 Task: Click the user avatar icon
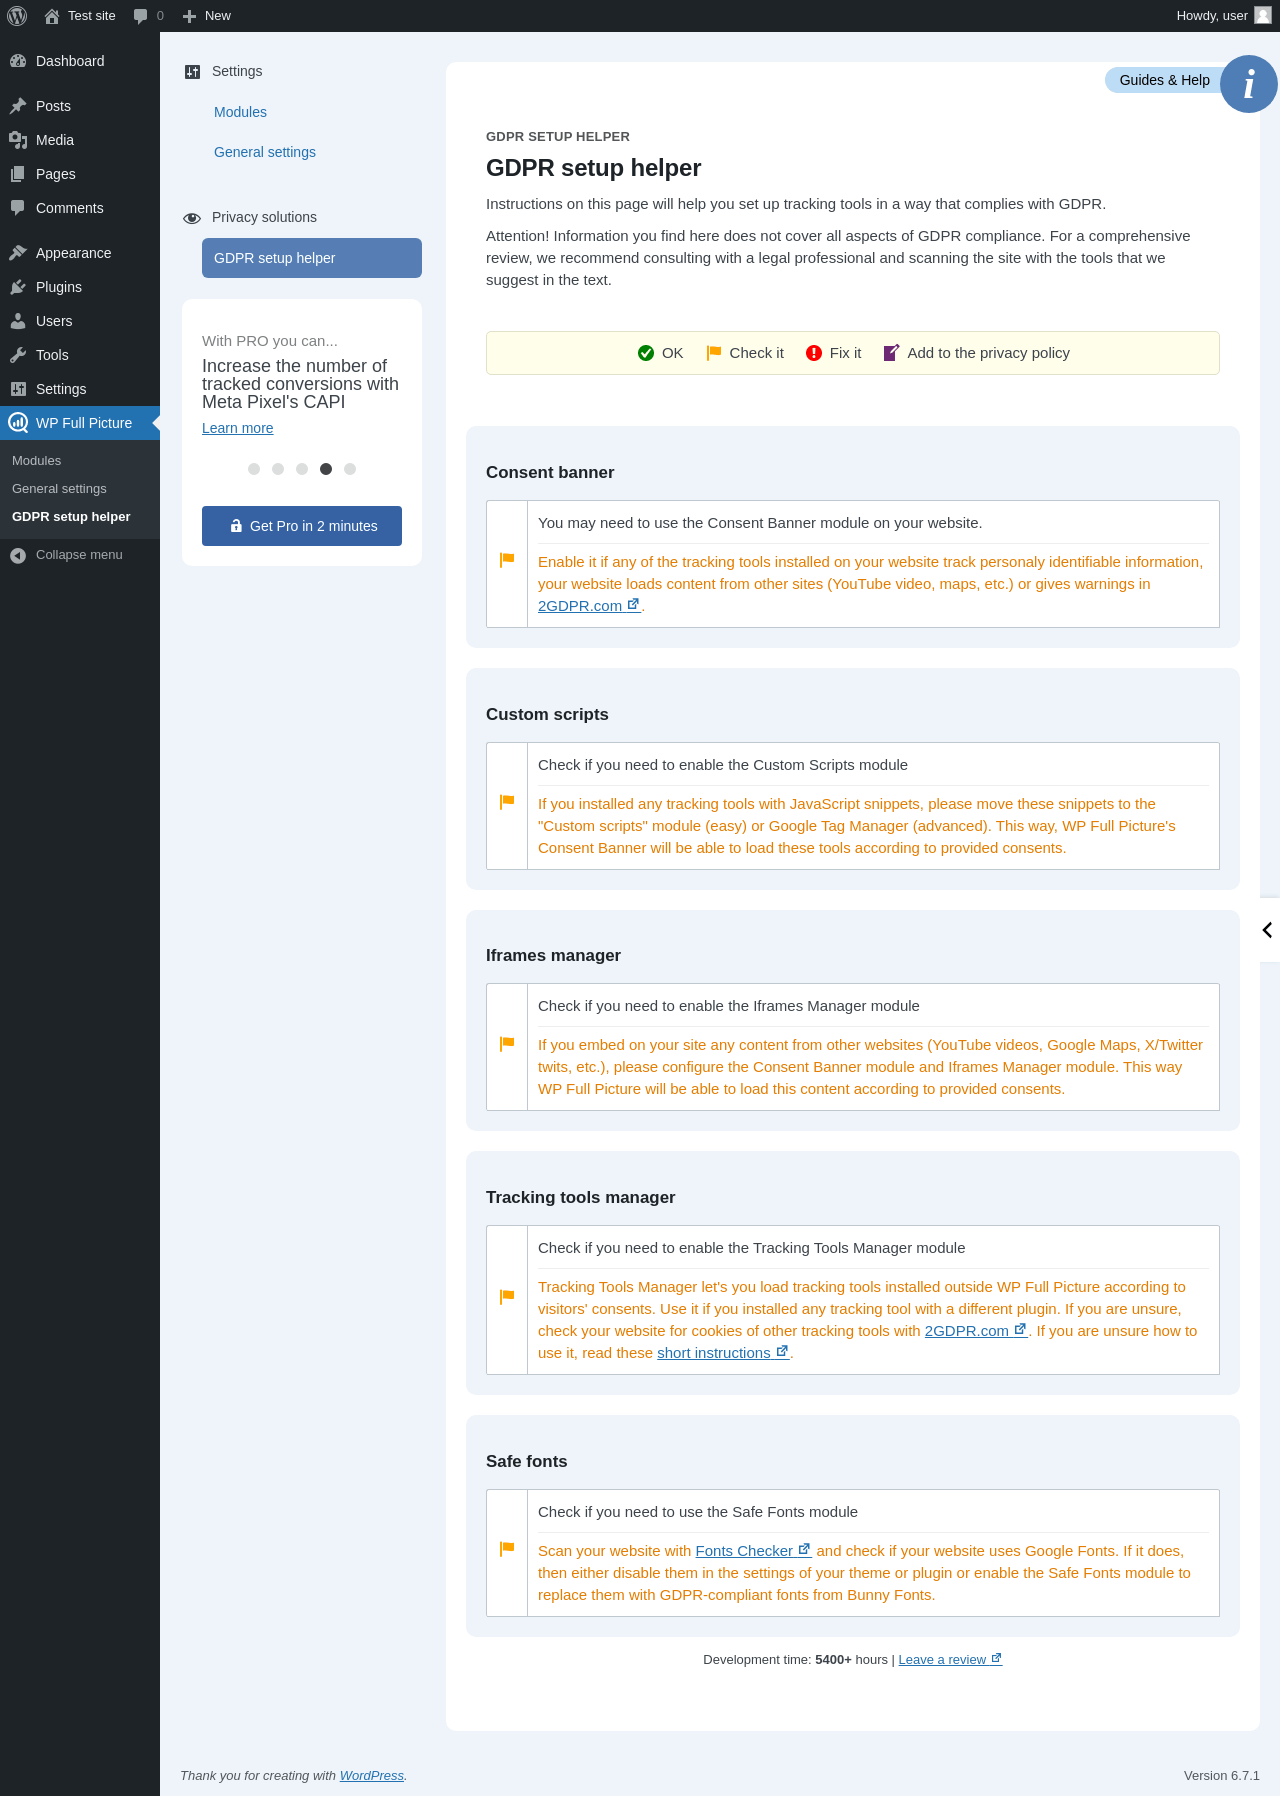(1263, 15)
